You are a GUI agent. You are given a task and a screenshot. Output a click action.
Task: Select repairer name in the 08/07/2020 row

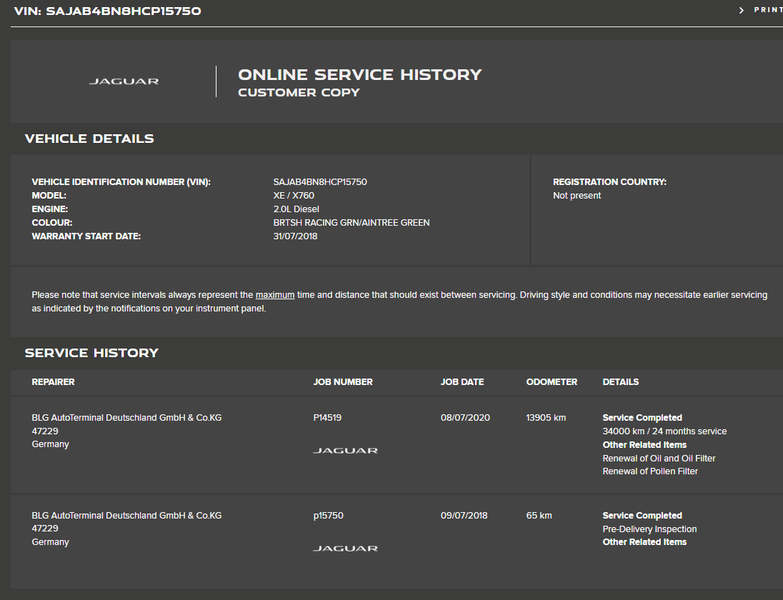click(x=127, y=418)
